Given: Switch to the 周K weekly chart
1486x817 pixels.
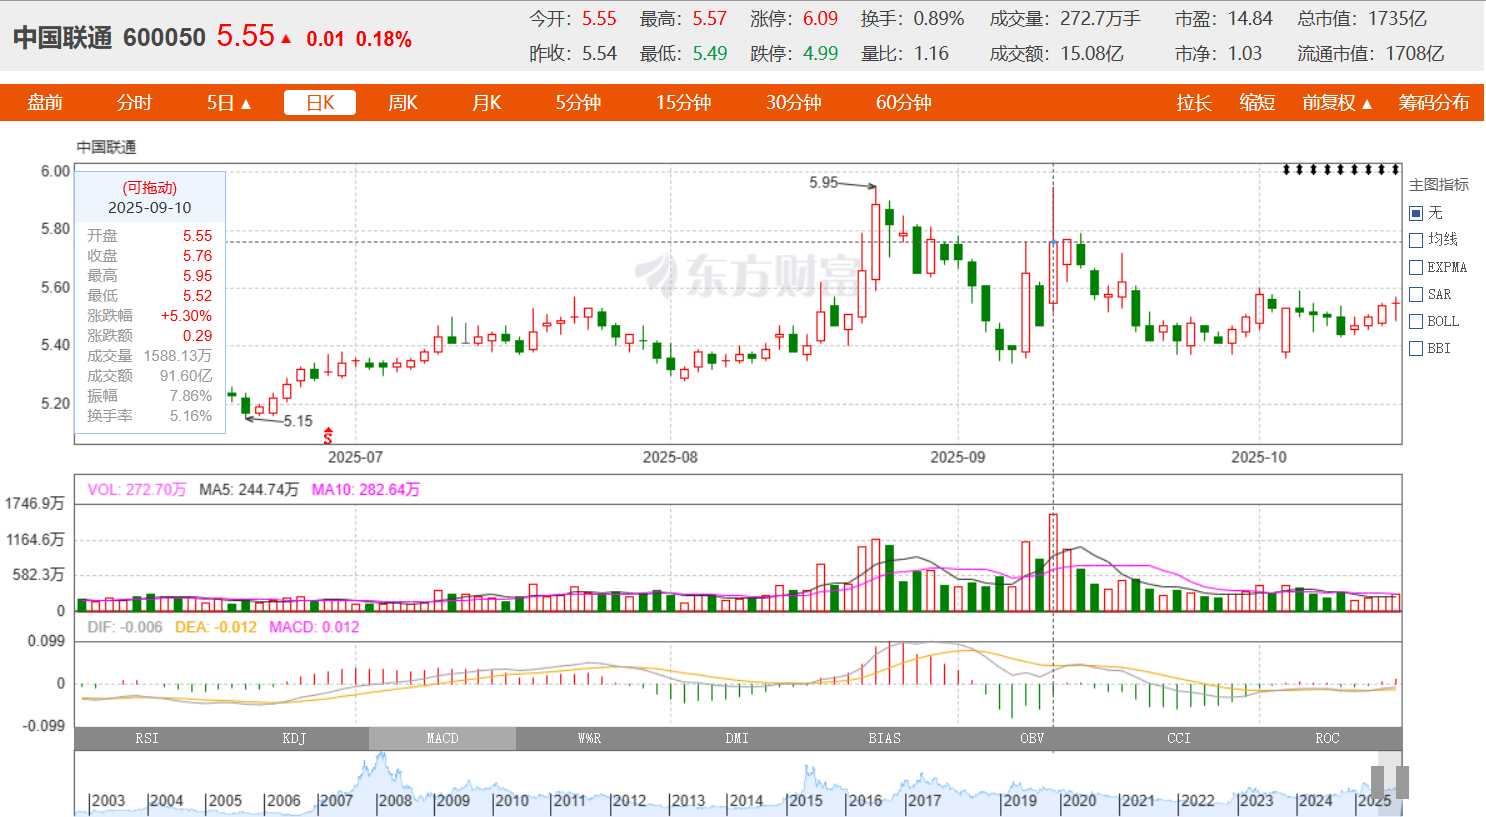Looking at the screenshot, I should 403,103.
